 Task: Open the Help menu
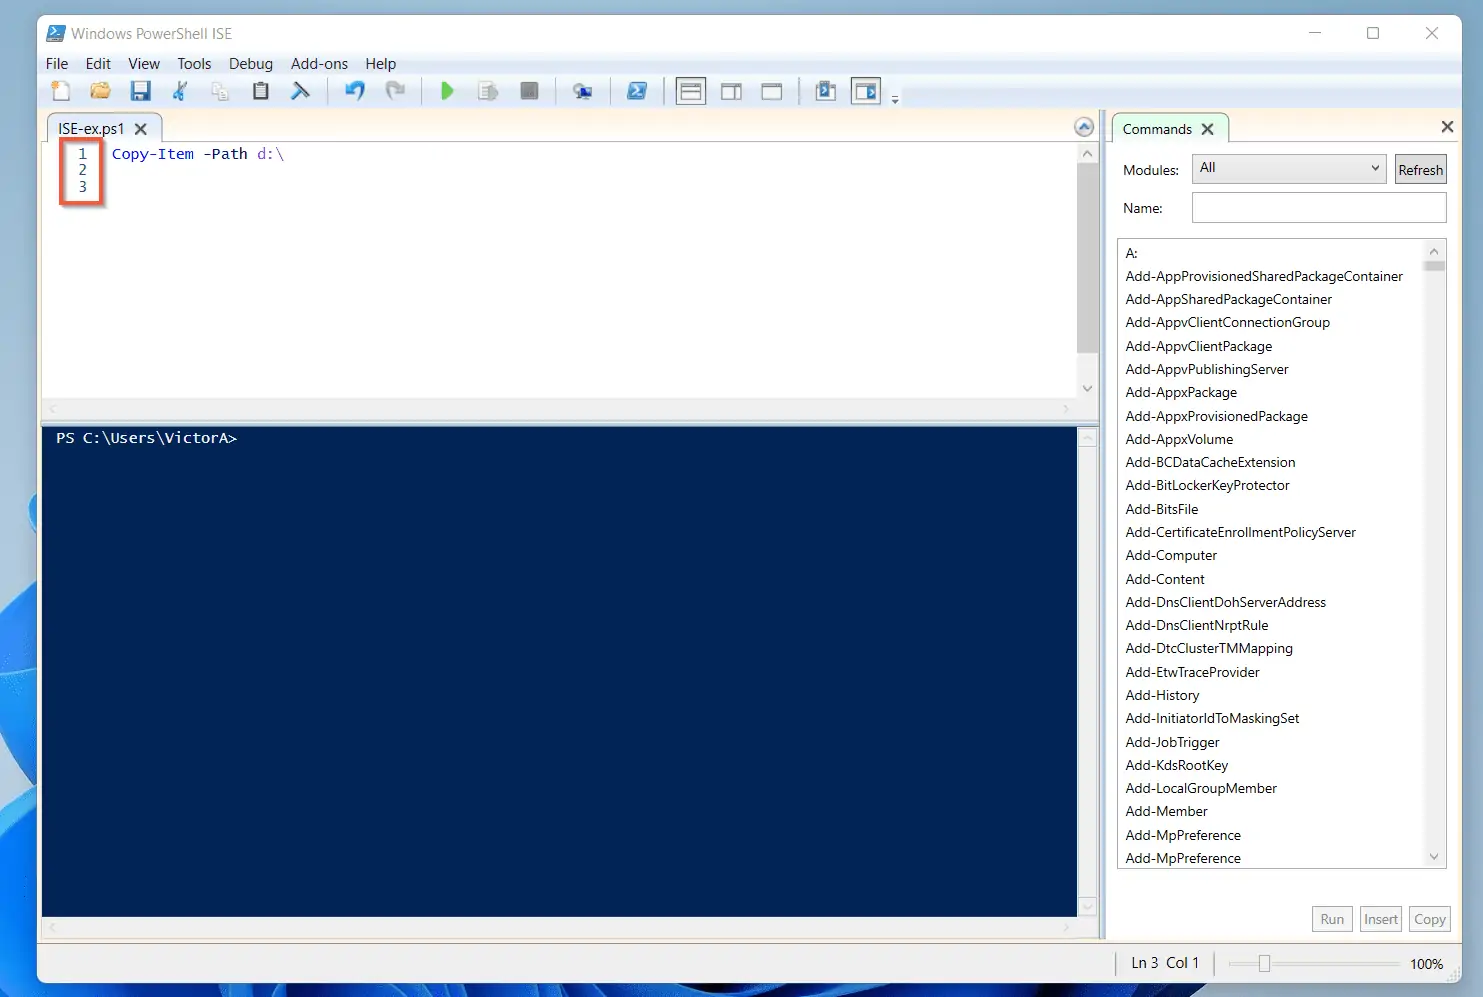coord(380,63)
